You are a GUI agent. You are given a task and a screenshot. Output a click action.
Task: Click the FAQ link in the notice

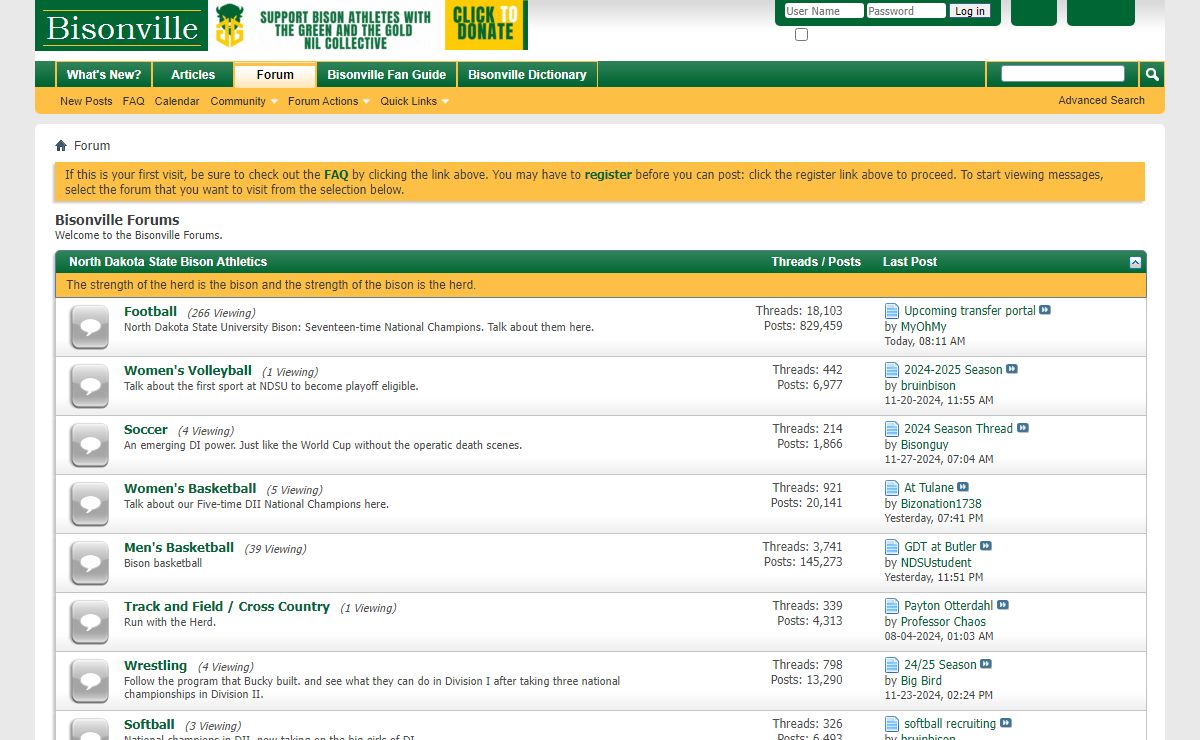(336, 174)
